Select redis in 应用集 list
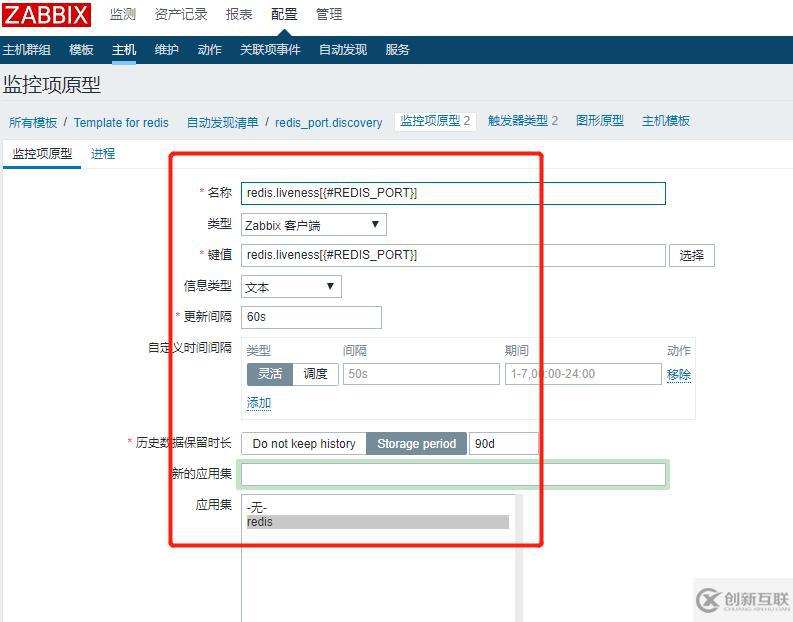Viewport: 793px width, 622px height. click(x=378, y=522)
